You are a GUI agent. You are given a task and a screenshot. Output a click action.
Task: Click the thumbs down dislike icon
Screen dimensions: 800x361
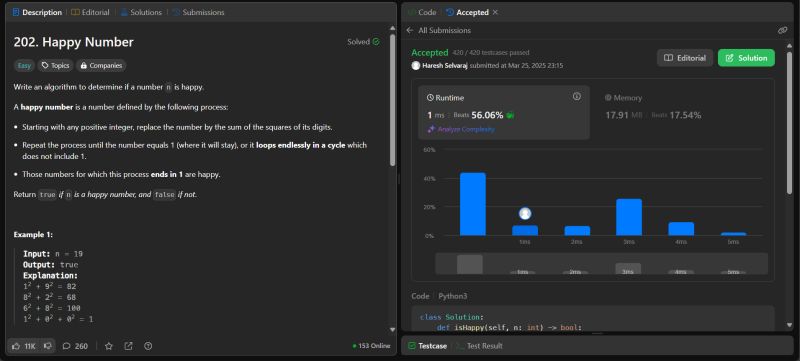[x=48, y=346]
